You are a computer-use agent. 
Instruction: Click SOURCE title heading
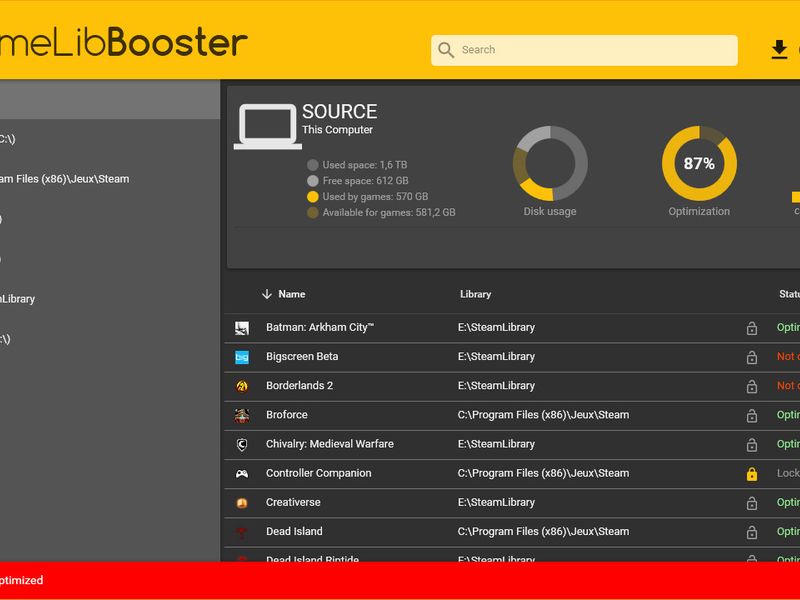(x=339, y=111)
